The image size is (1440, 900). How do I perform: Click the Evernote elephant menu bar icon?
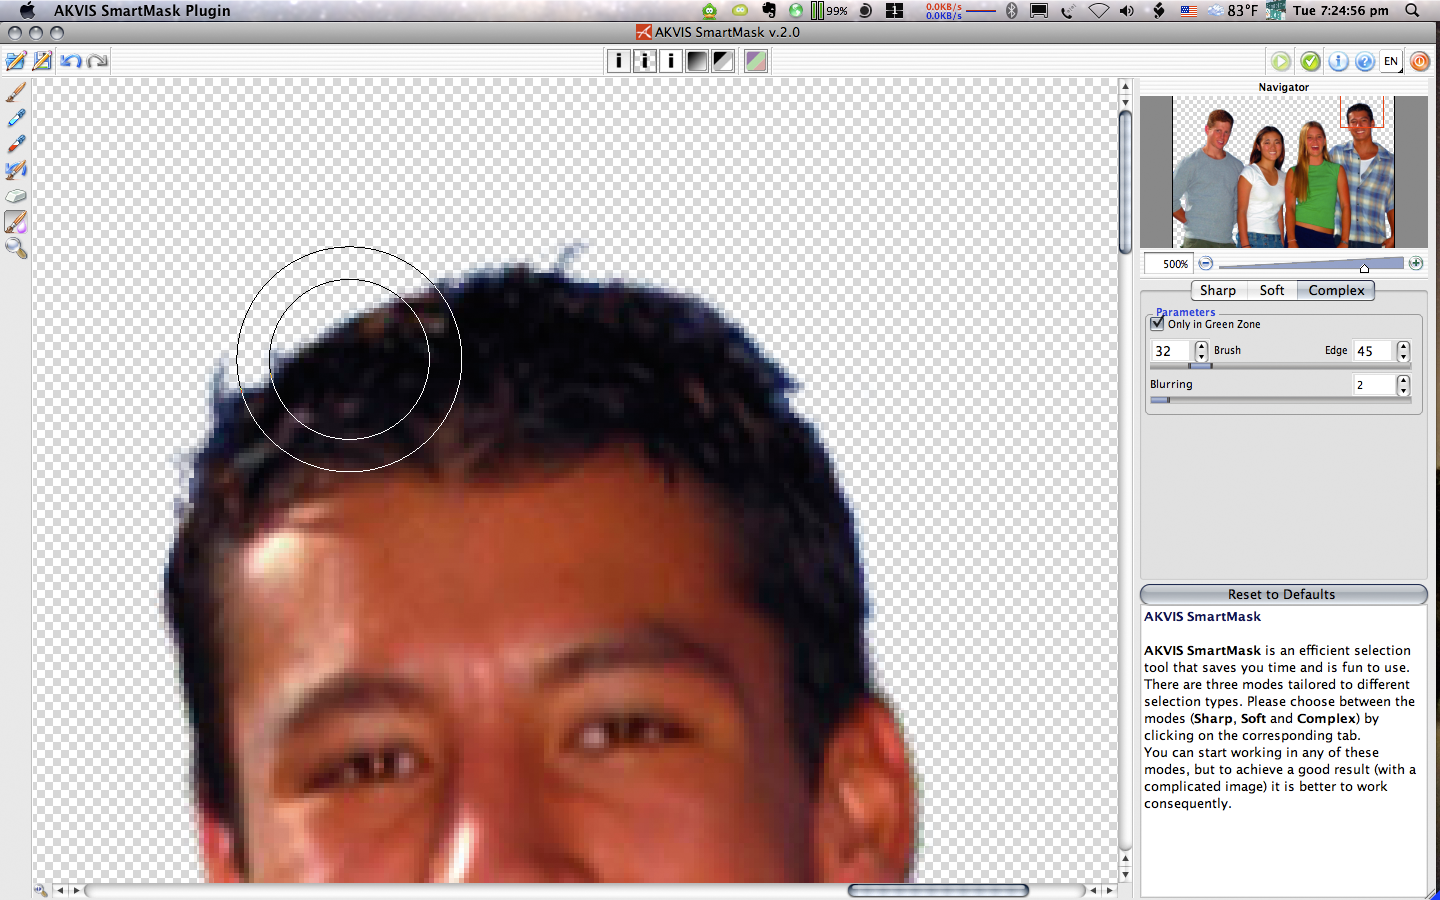(x=768, y=11)
